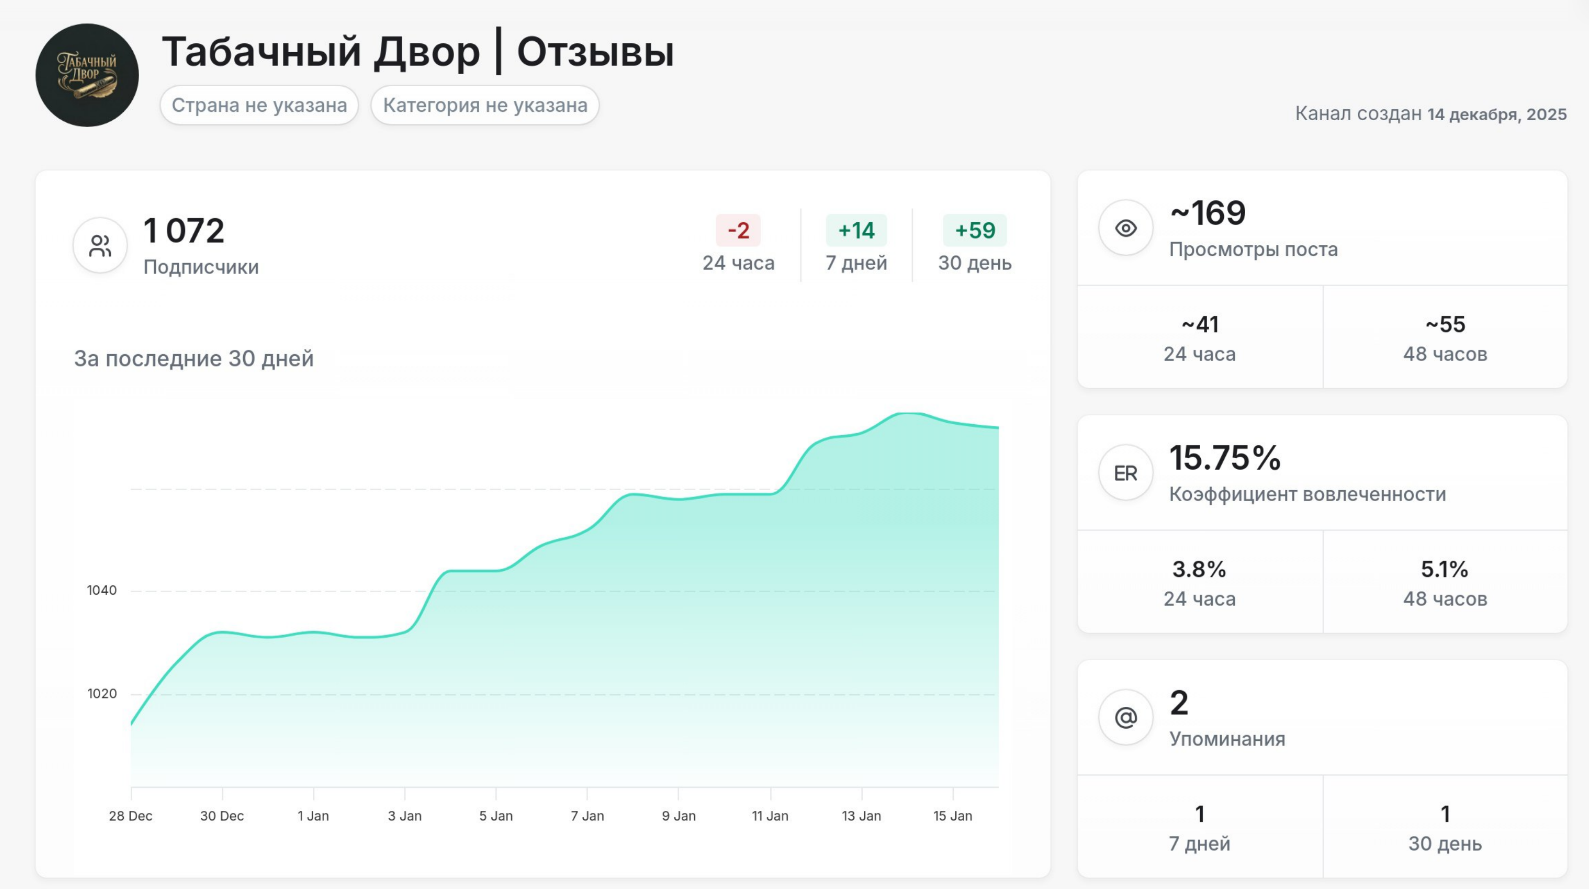
Task: Click the 3.8% engagement 24 часа cell
Action: pyautogui.click(x=1199, y=583)
